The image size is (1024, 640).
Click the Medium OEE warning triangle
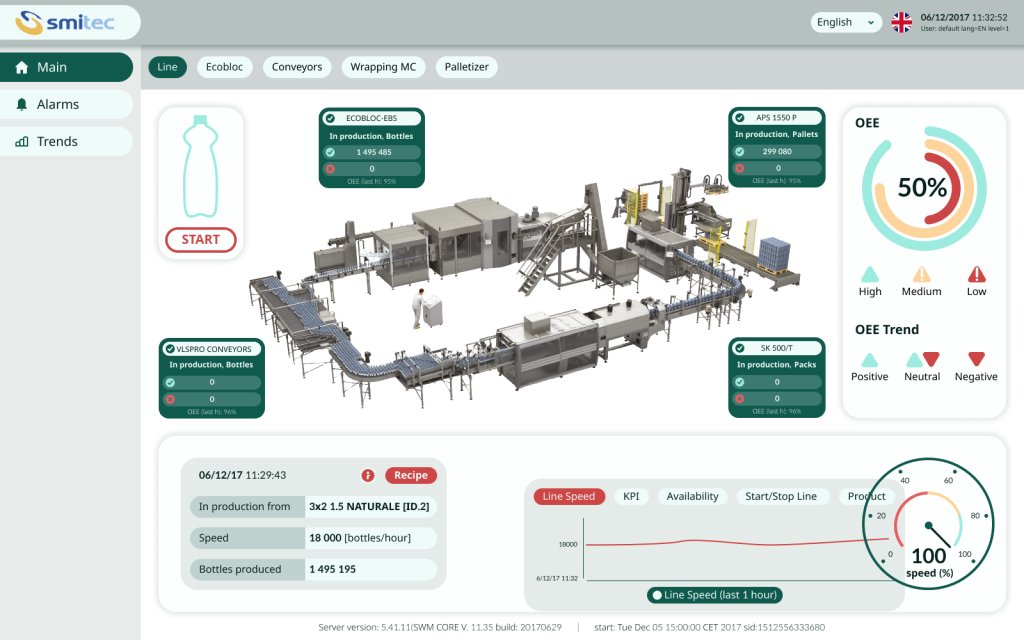pyautogui.click(x=921, y=274)
